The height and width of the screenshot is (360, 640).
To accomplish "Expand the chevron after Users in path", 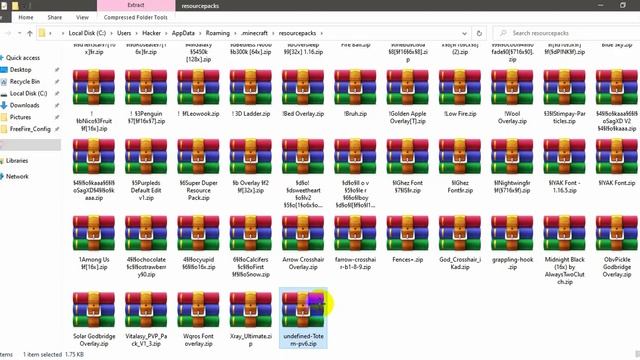I will point(136,33).
